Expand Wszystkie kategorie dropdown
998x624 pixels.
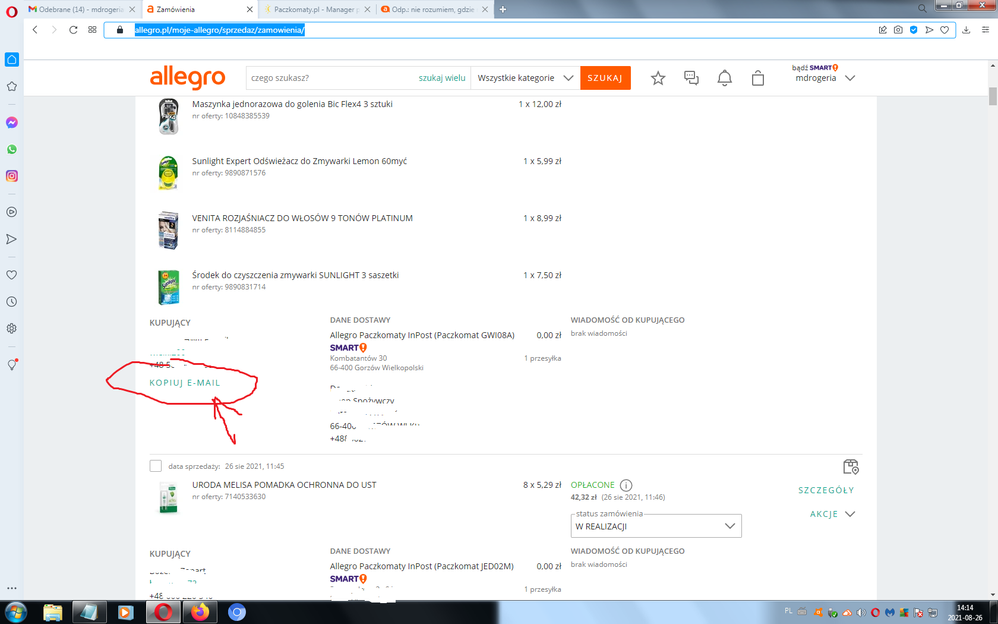point(525,78)
